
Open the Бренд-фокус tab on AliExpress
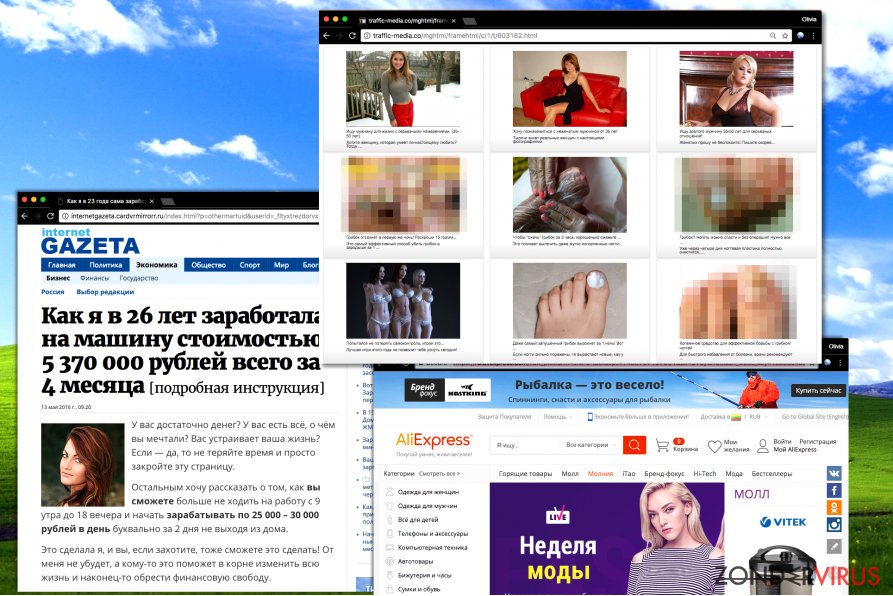(x=664, y=474)
